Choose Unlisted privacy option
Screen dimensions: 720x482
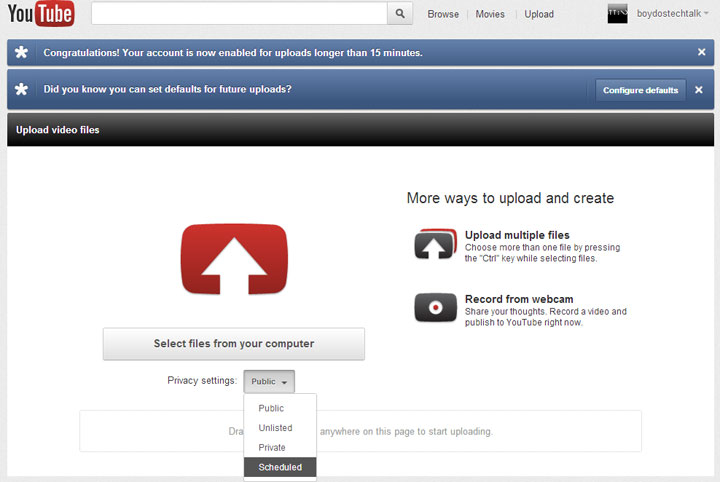coord(275,428)
